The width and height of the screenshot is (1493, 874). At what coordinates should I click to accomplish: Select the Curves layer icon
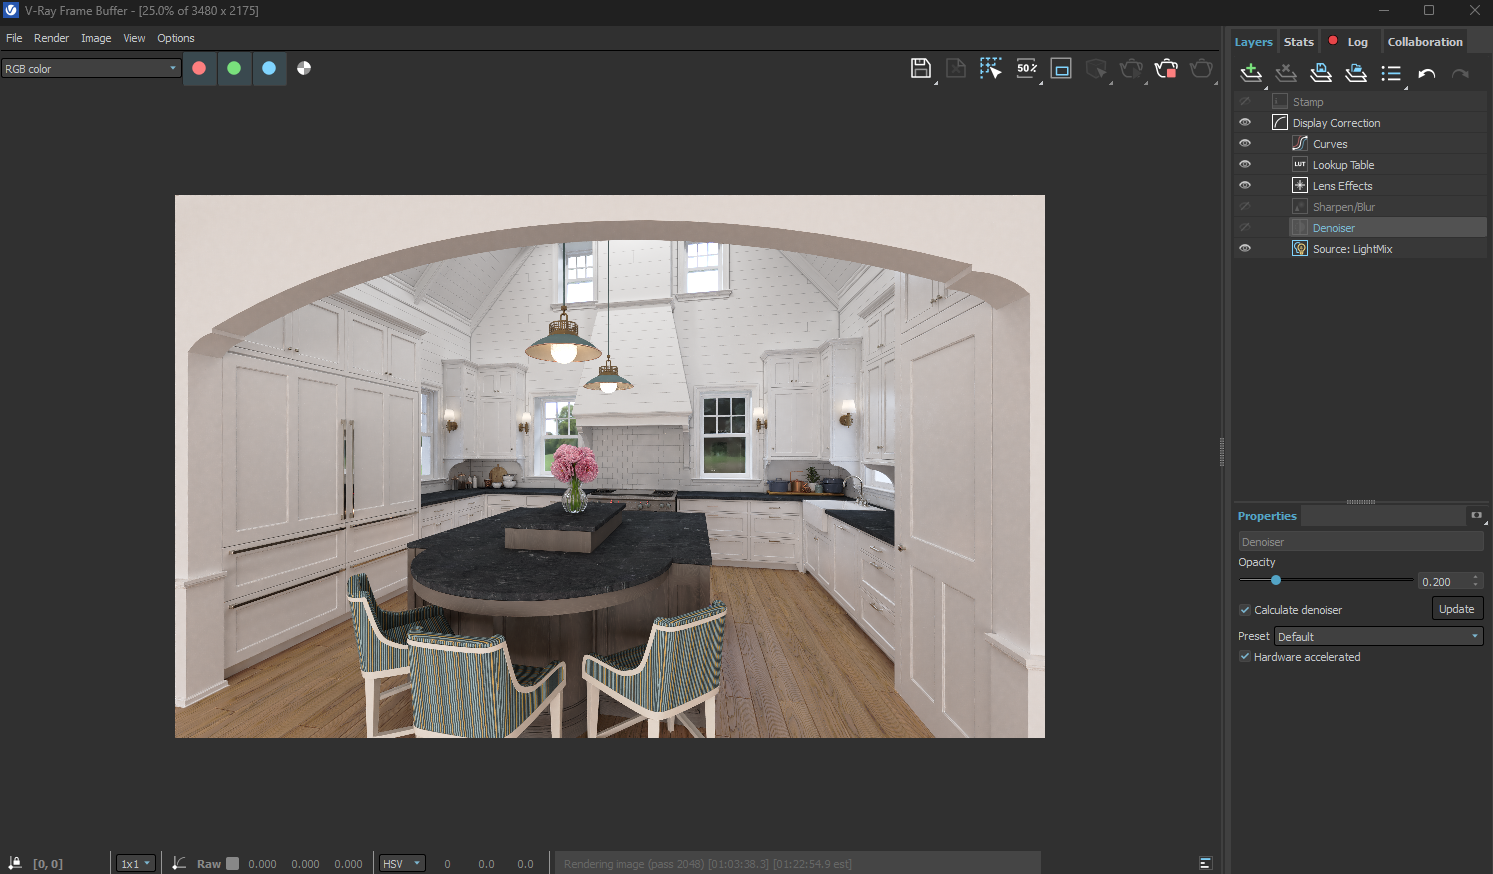point(1300,144)
